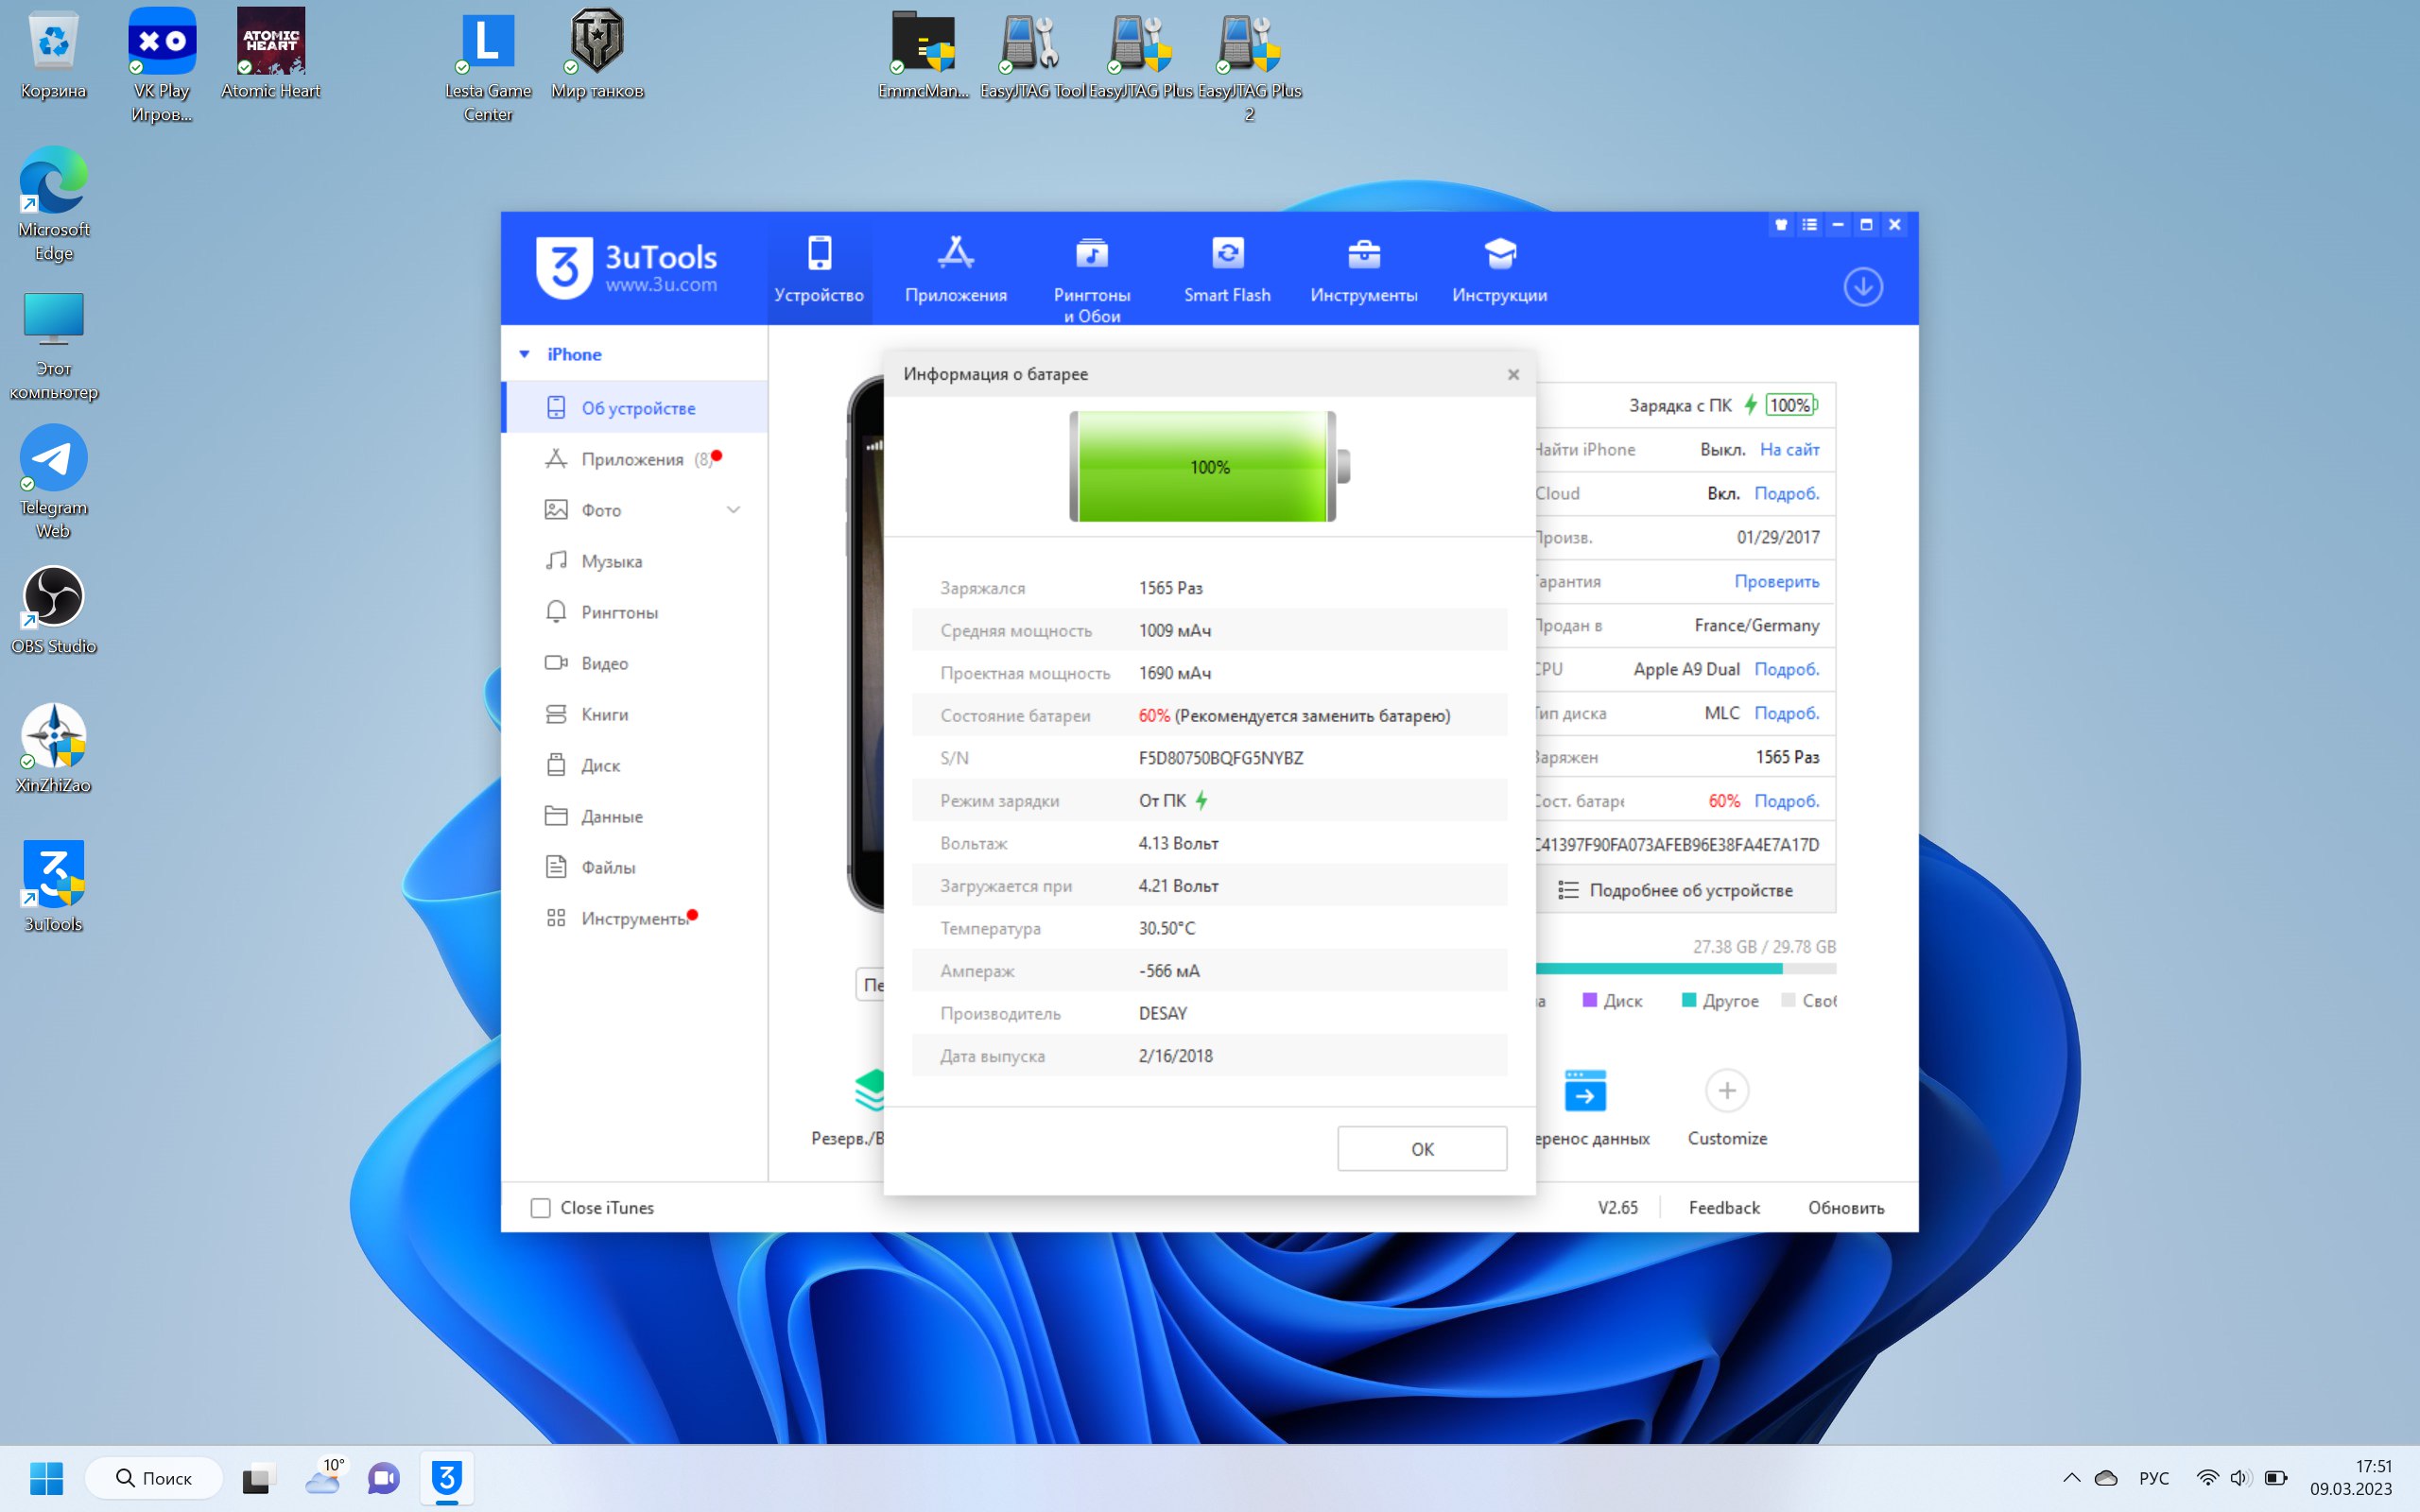This screenshot has width=2420, height=1512.
Task: Close the Информация о батарее dialog
Action: 1513,374
